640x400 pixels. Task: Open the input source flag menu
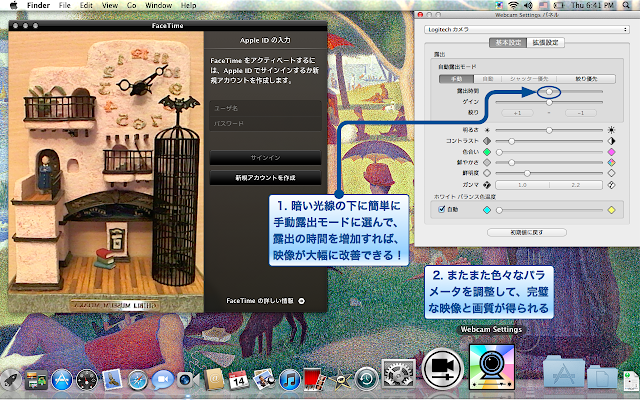point(543,5)
